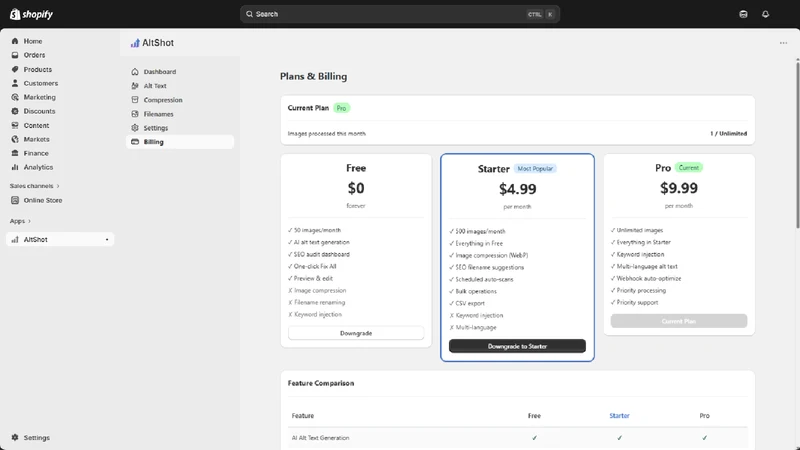Click the Orders icon in the sidebar

pyautogui.click(x=15, y=55)
